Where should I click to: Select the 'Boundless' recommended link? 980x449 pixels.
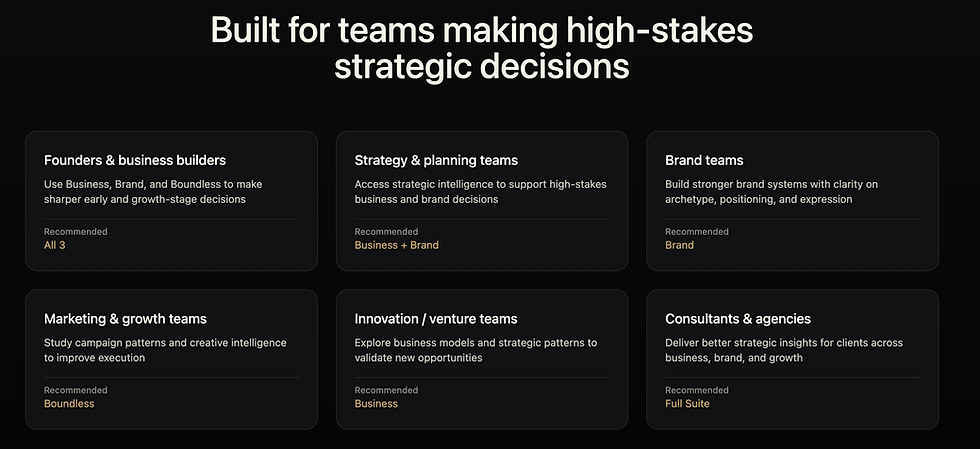69,403
